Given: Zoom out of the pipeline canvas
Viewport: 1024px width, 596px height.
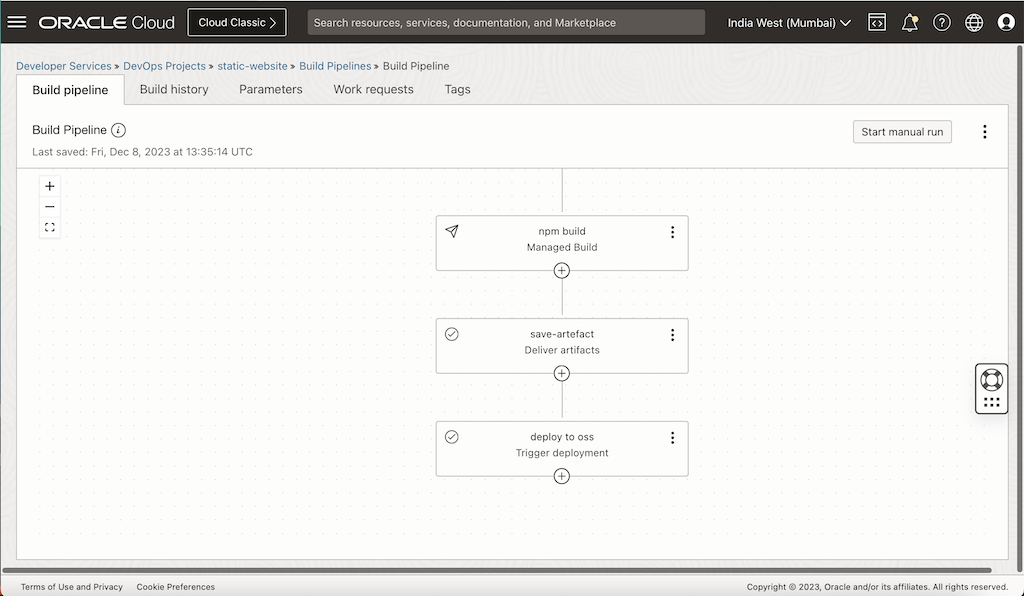Looking at the screenshot, I should (49, 206).
